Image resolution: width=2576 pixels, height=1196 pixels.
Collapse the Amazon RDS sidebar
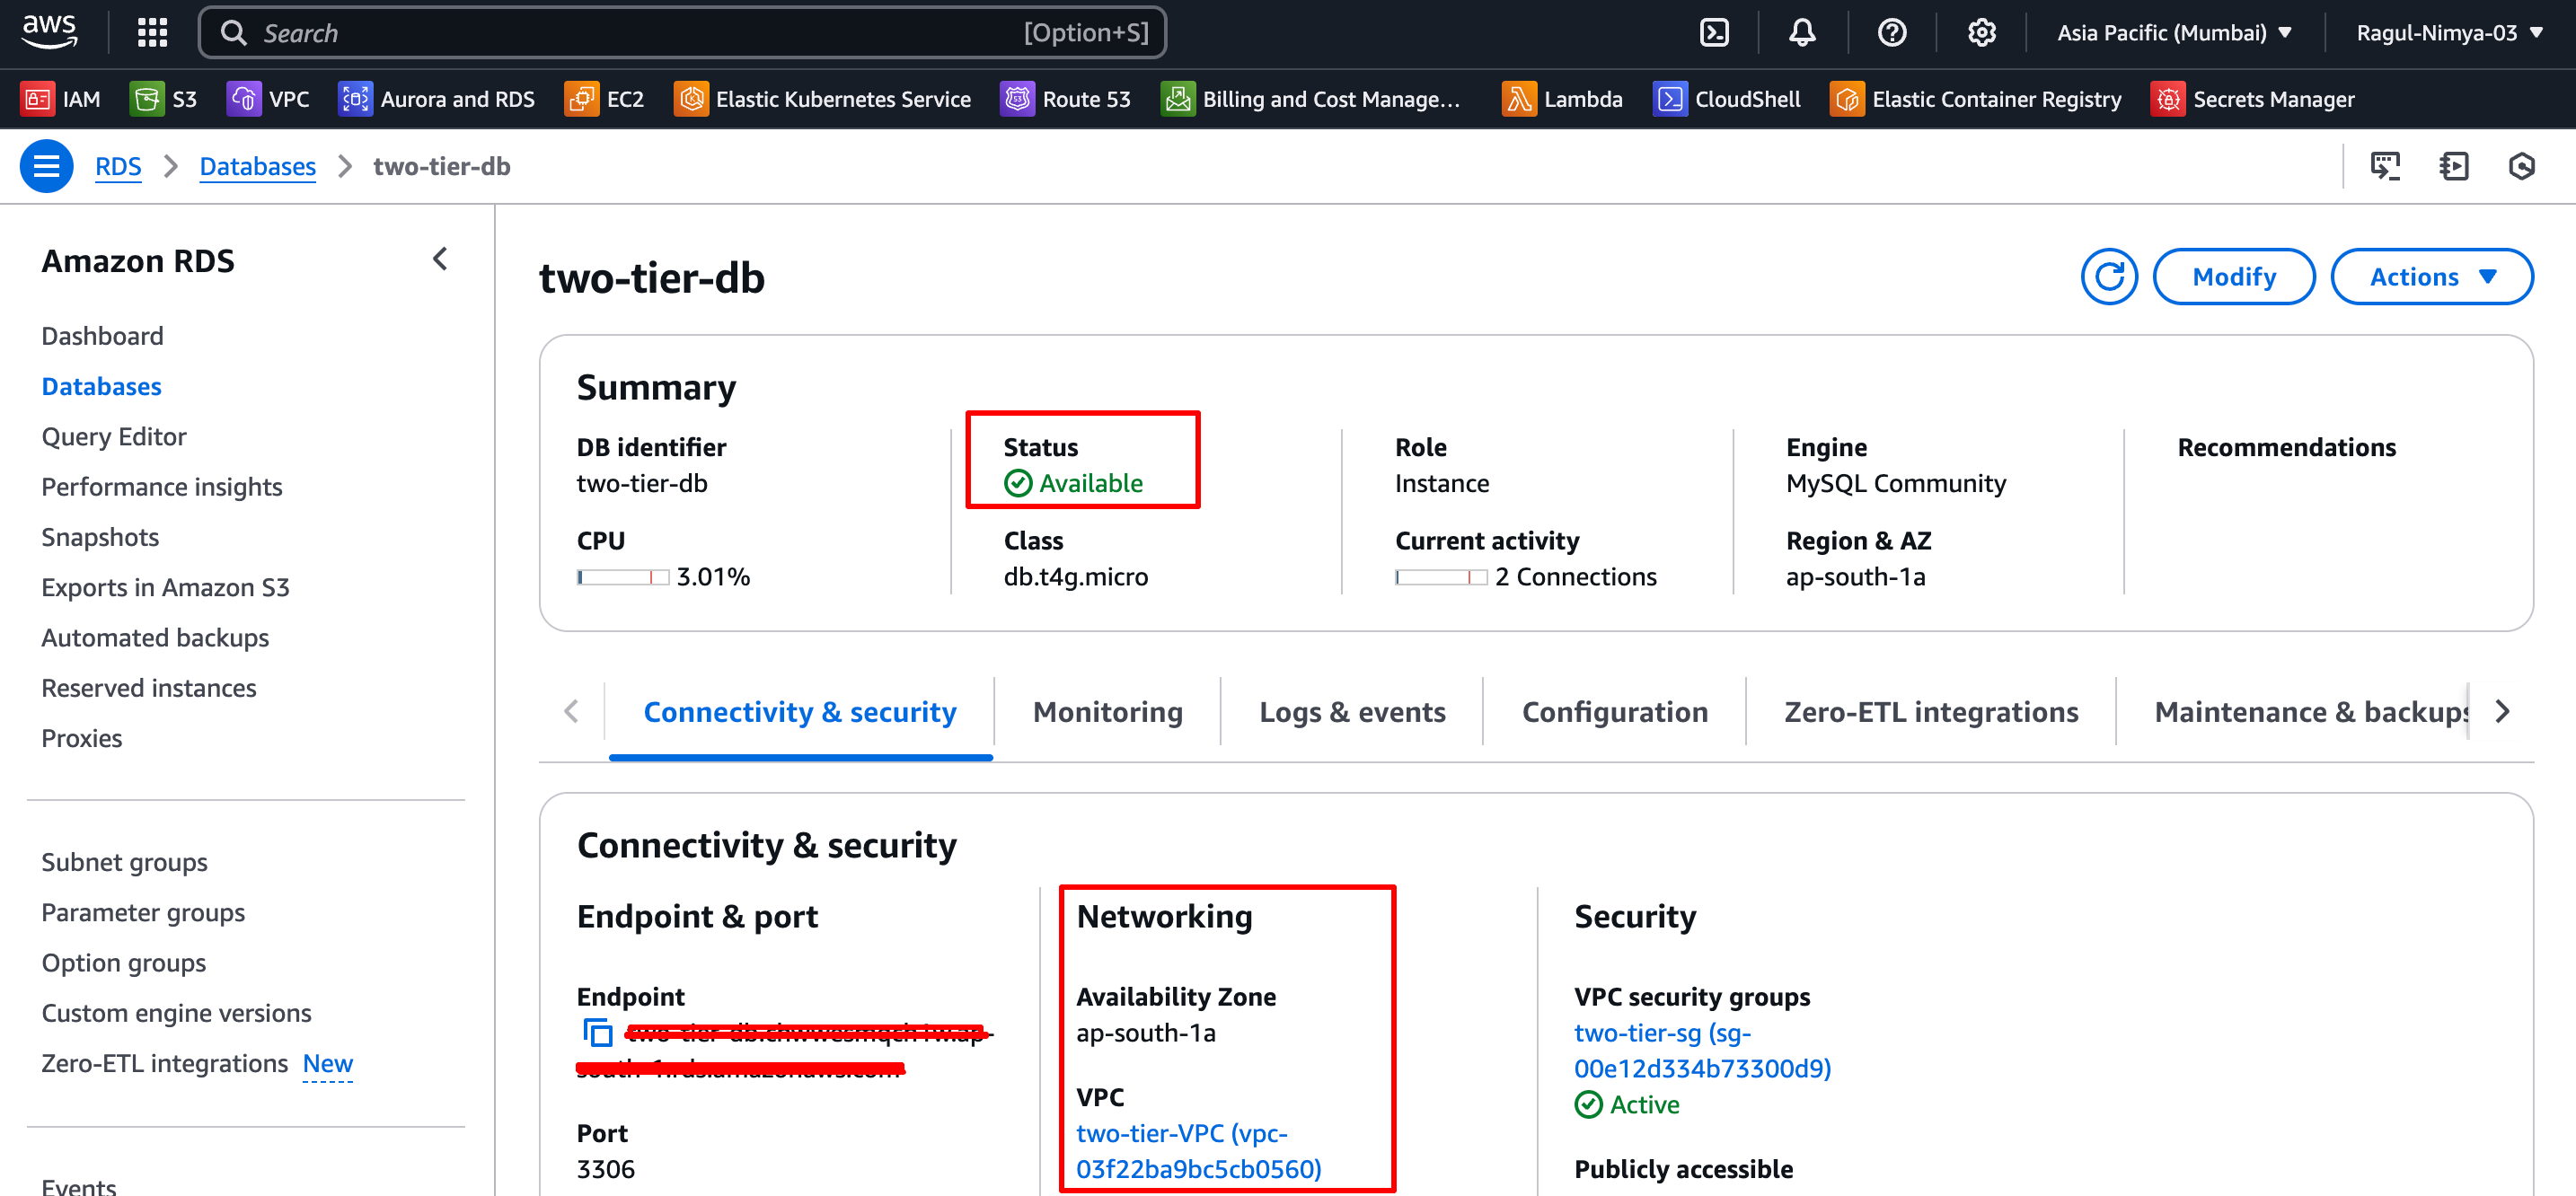click(x=440, y=259)
